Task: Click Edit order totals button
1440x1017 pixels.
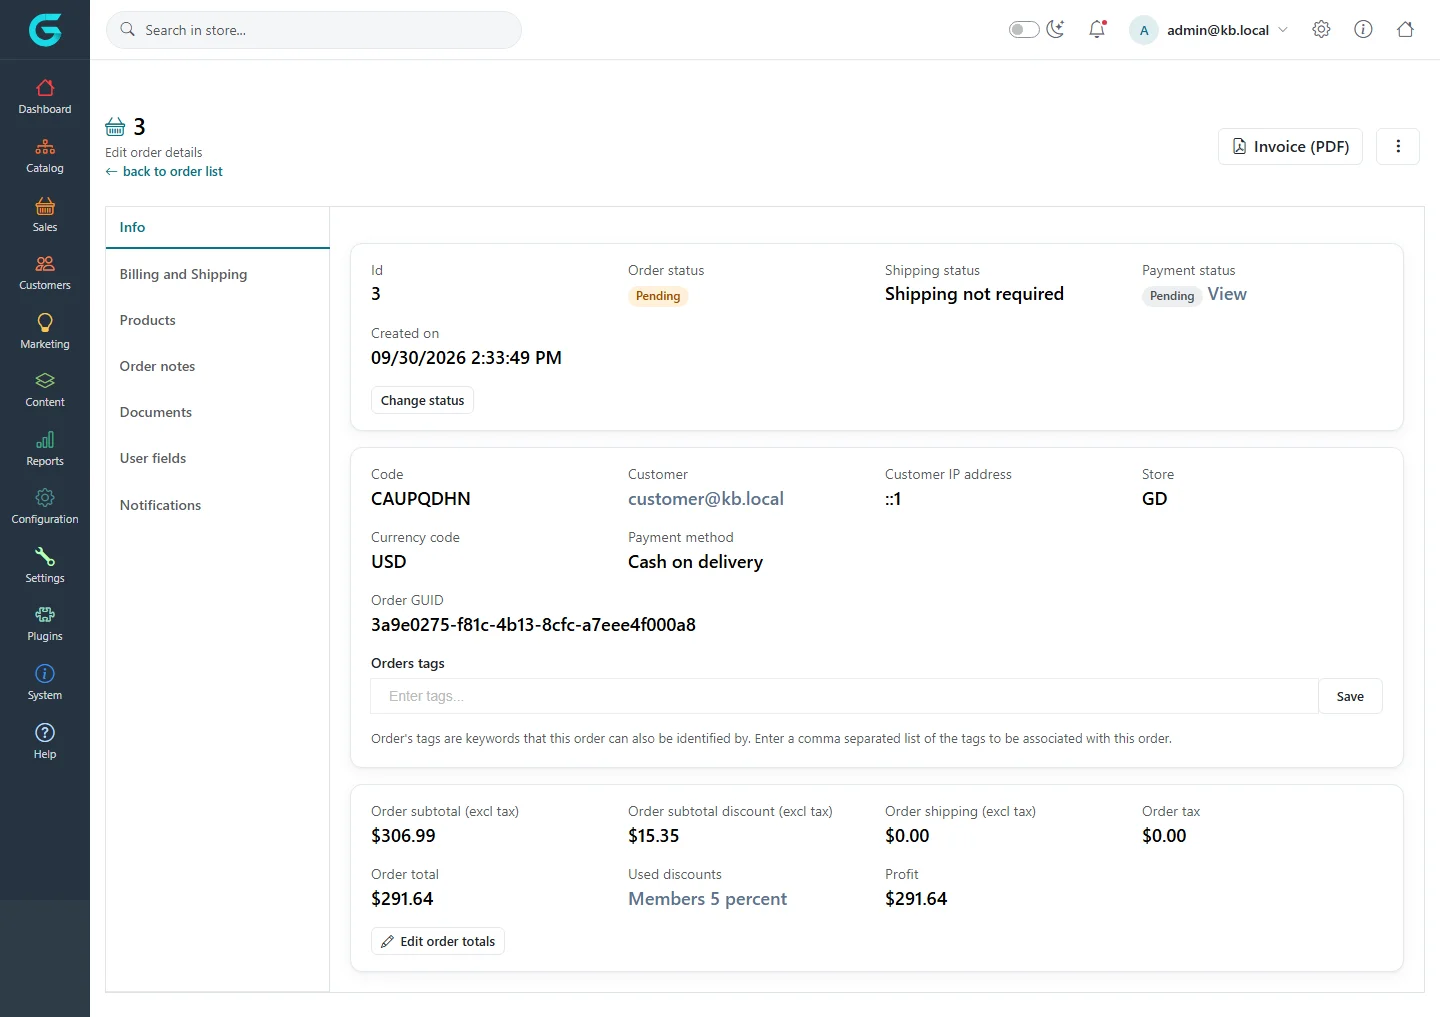Action: [438, 941]
